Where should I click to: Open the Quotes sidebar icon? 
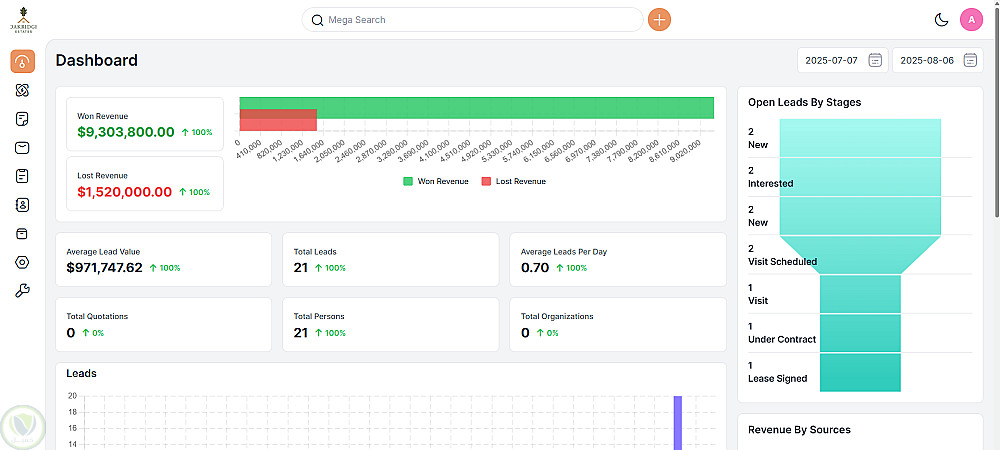pos(22,119)
